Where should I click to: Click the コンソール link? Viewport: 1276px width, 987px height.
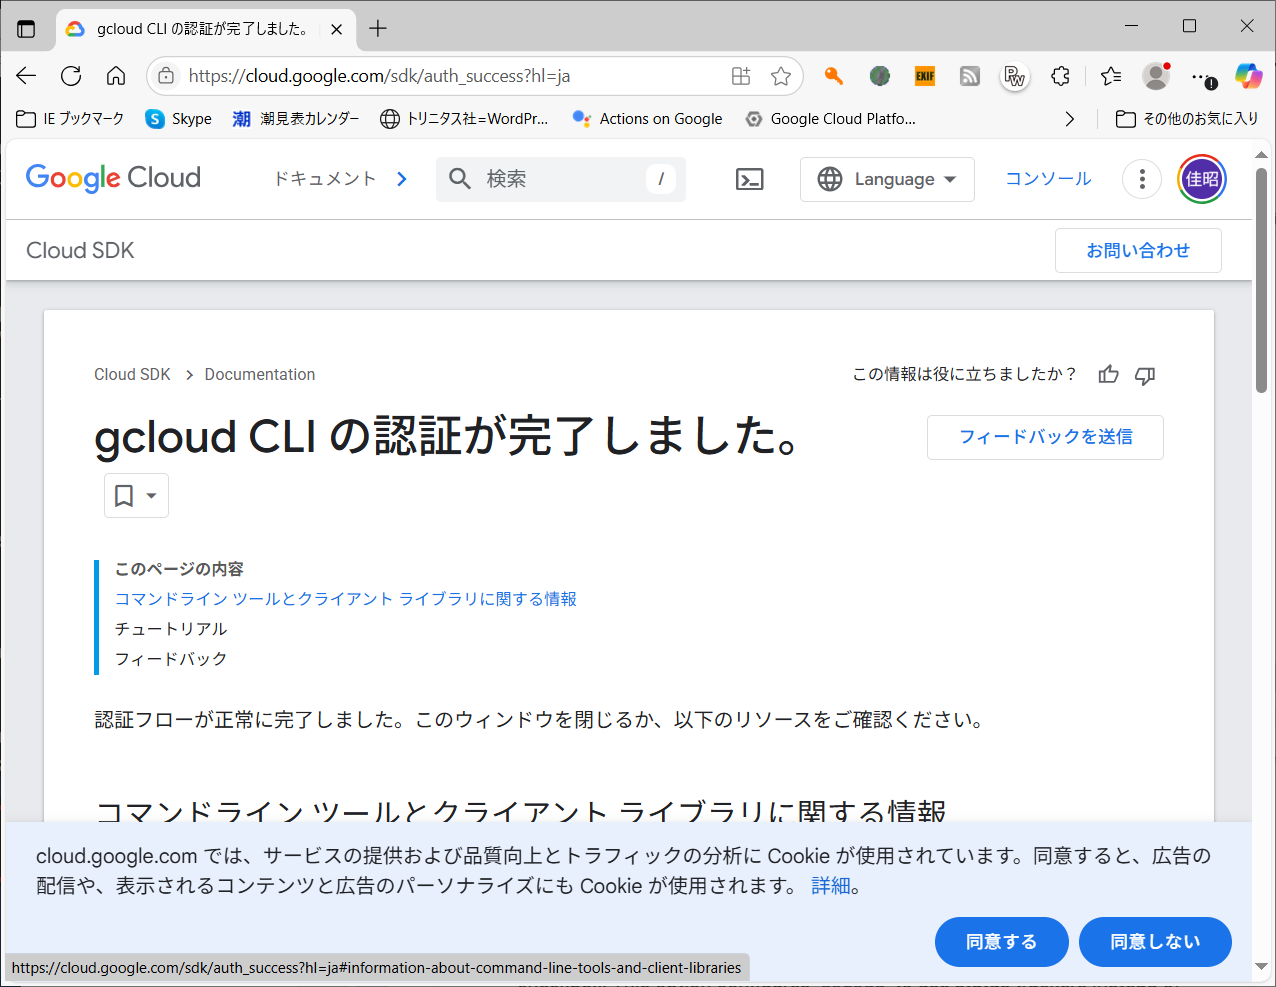point(1048,179)
